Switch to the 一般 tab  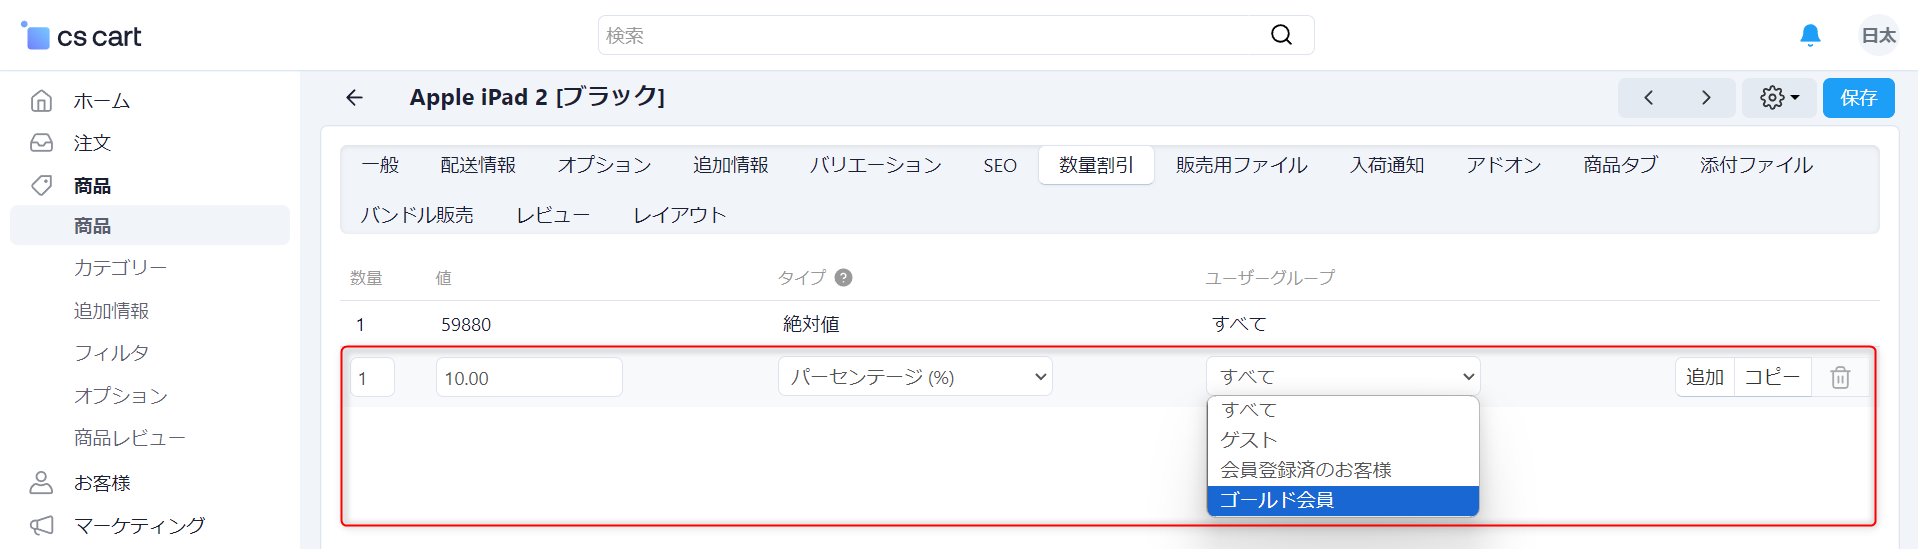[380, 165]
